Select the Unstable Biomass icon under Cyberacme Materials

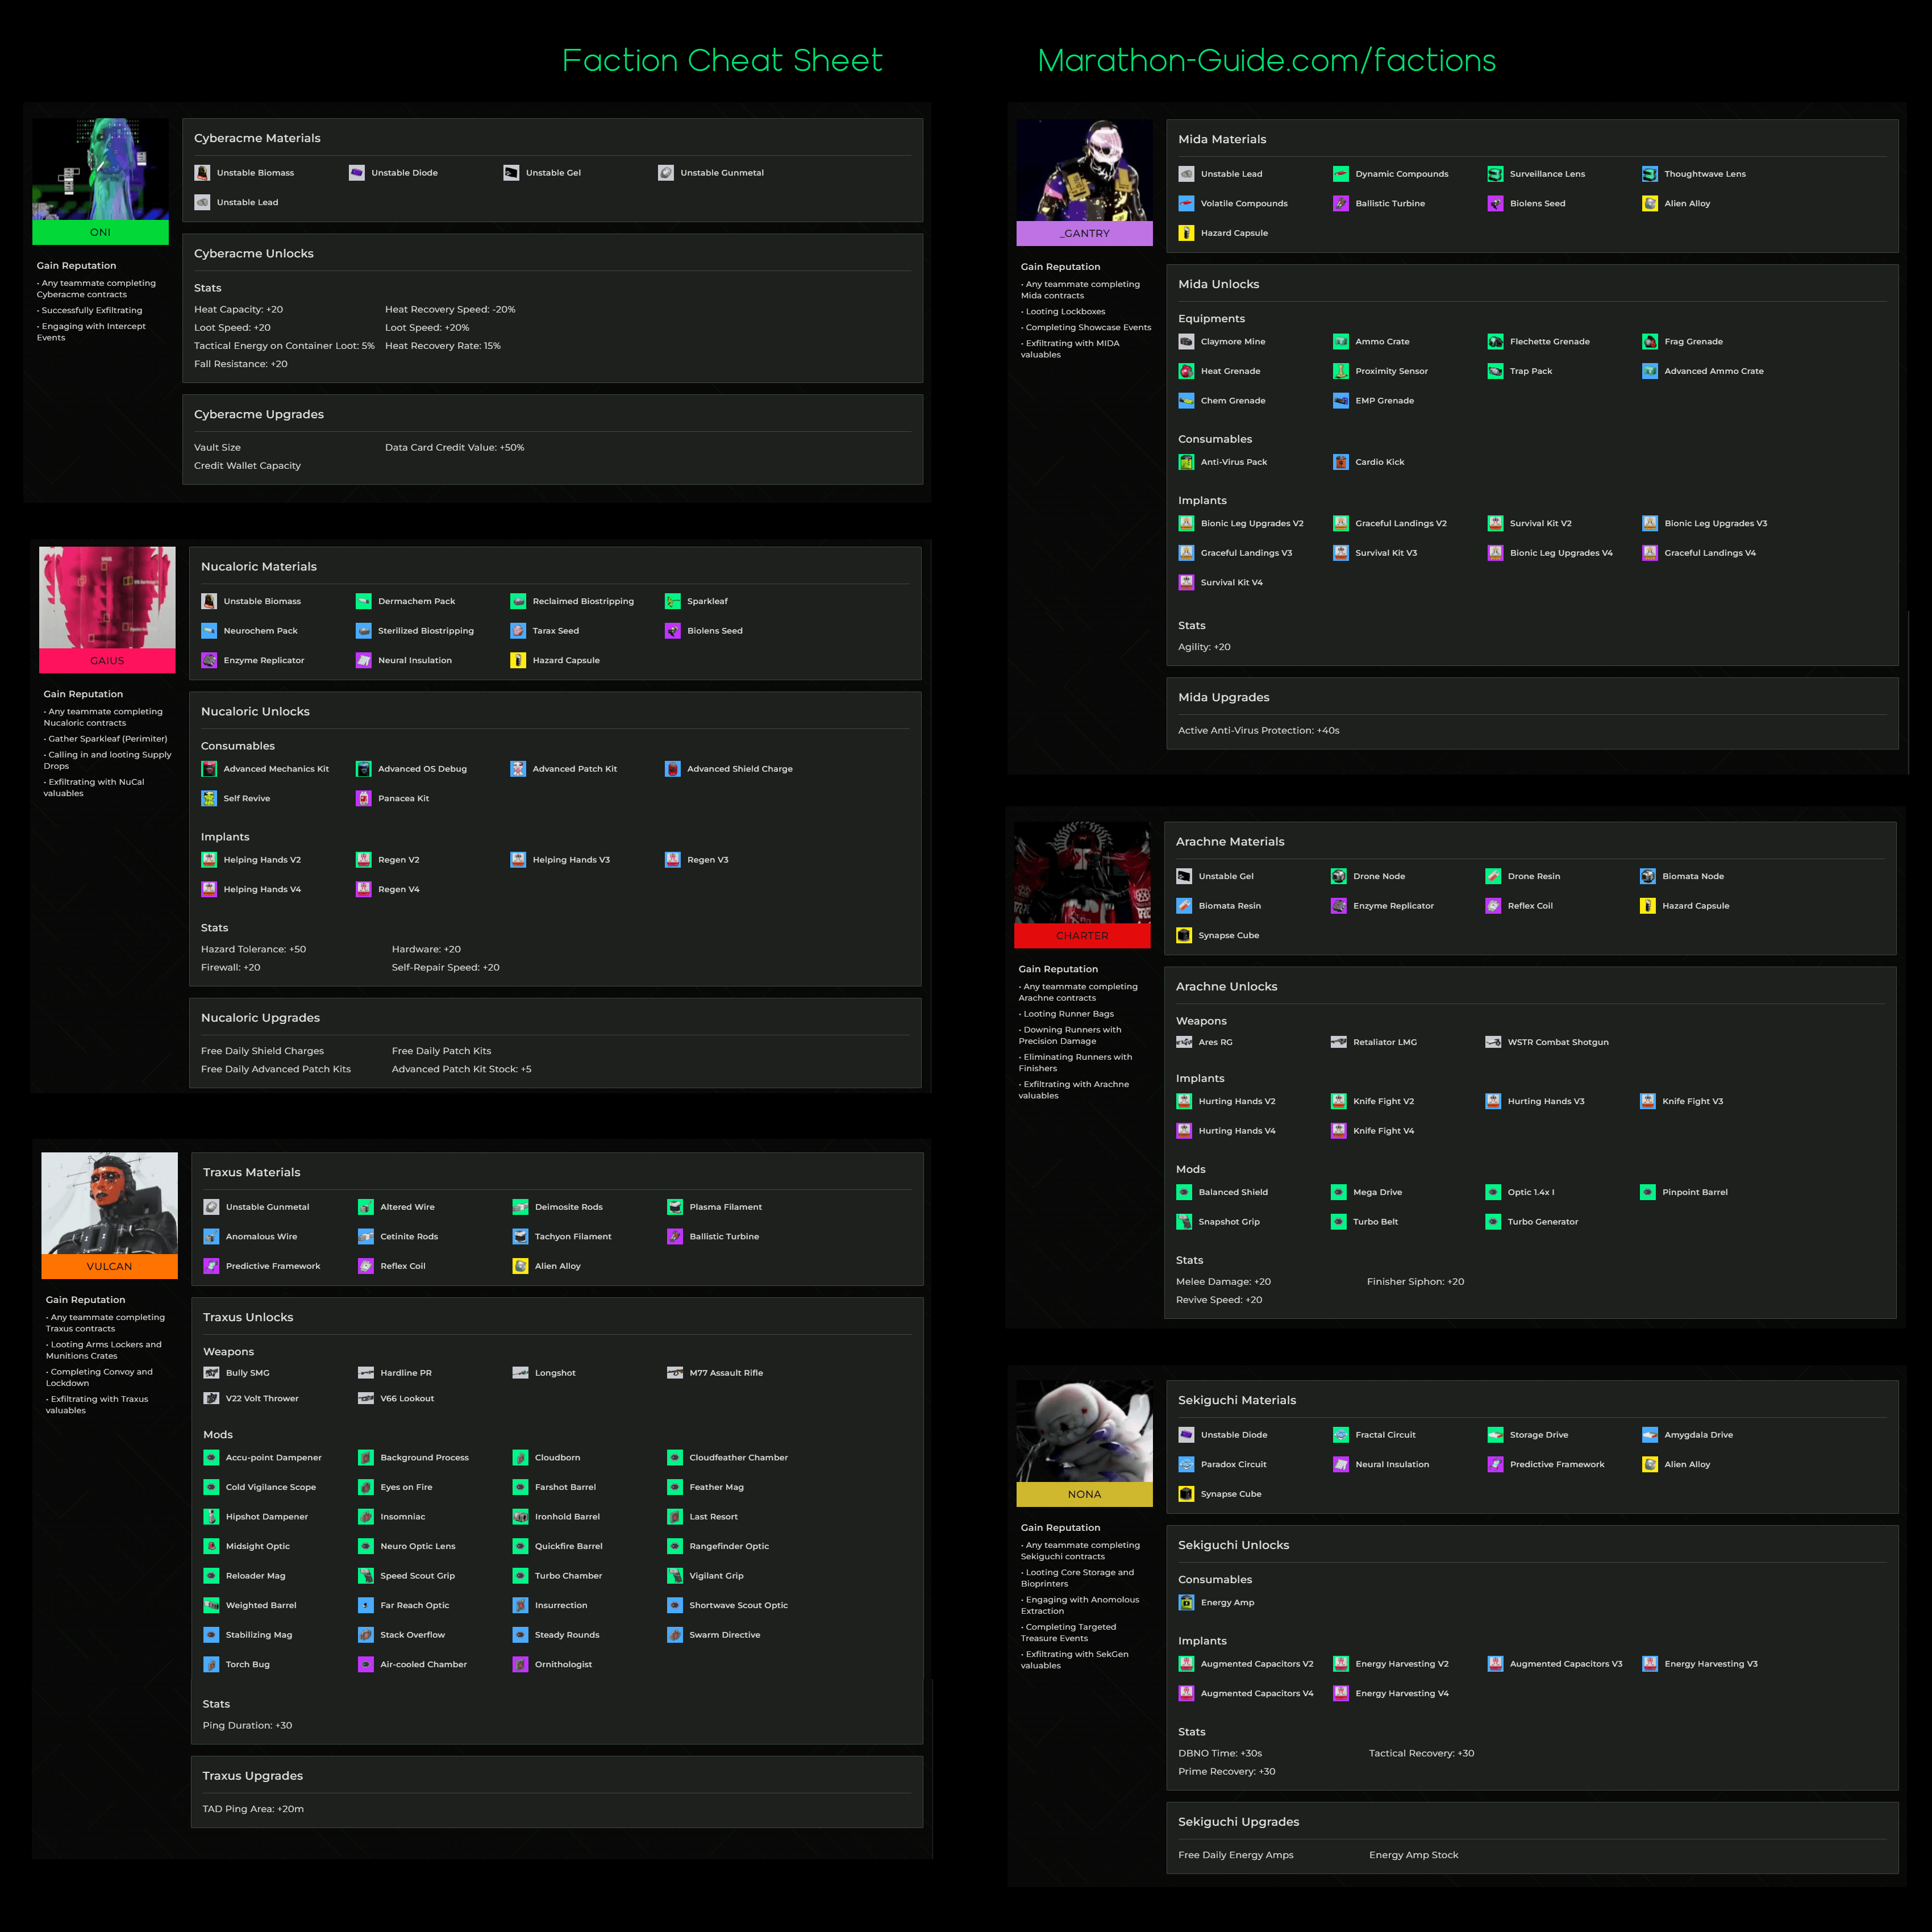pos(203,172)
